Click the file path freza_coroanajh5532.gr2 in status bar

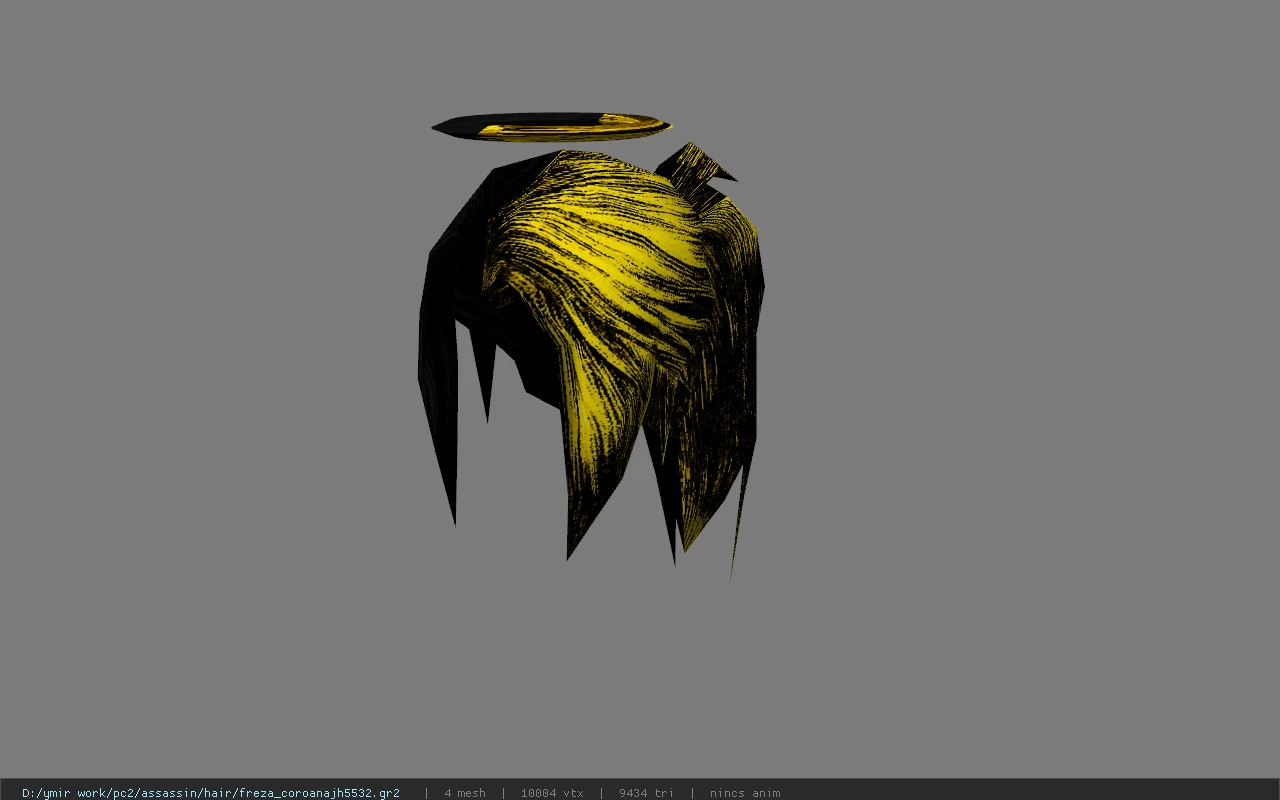(x=211, y=793)
